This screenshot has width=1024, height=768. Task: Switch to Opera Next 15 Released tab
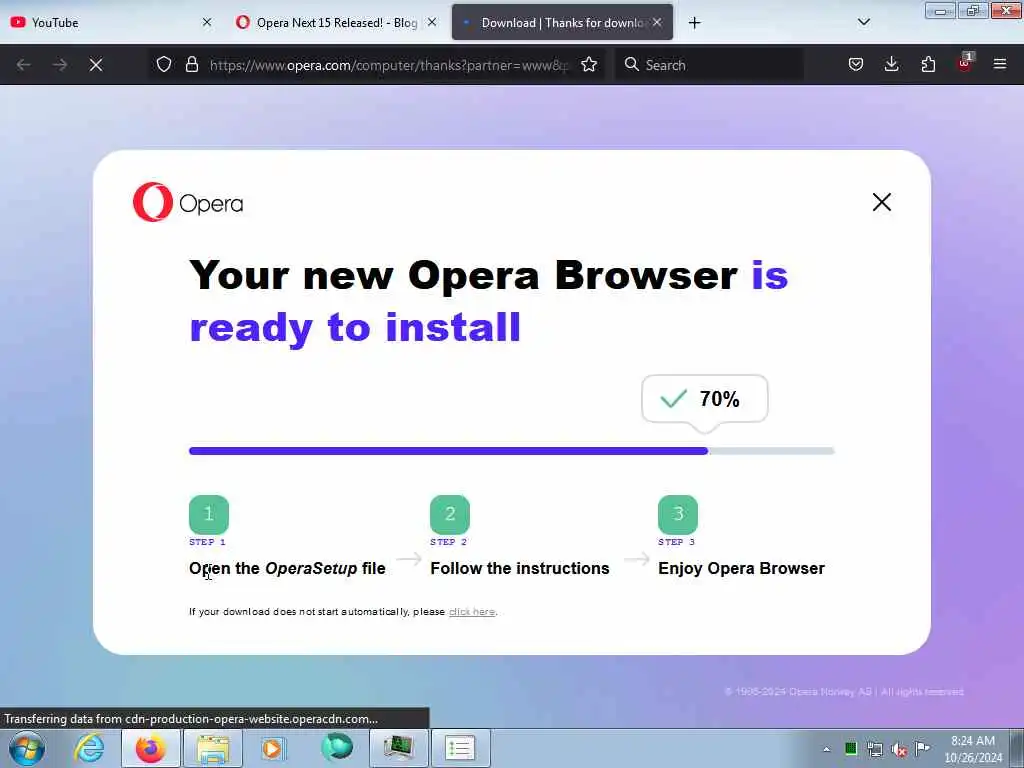336,22
